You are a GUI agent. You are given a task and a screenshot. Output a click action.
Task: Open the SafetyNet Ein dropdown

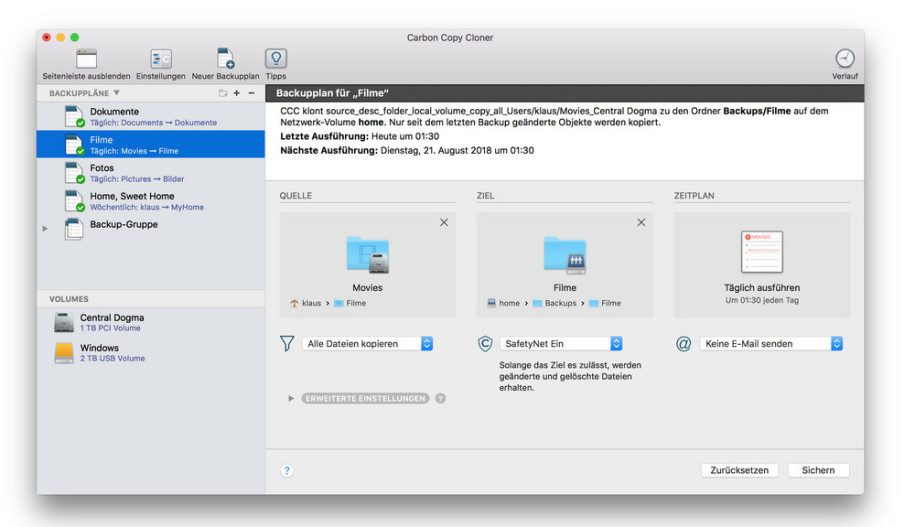coord(561,344)
